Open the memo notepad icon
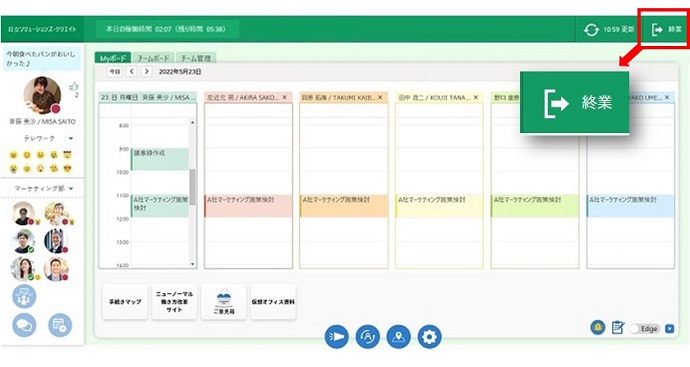Image resolution: width=690 pixels, height=367 pixels. pos(618,328)
